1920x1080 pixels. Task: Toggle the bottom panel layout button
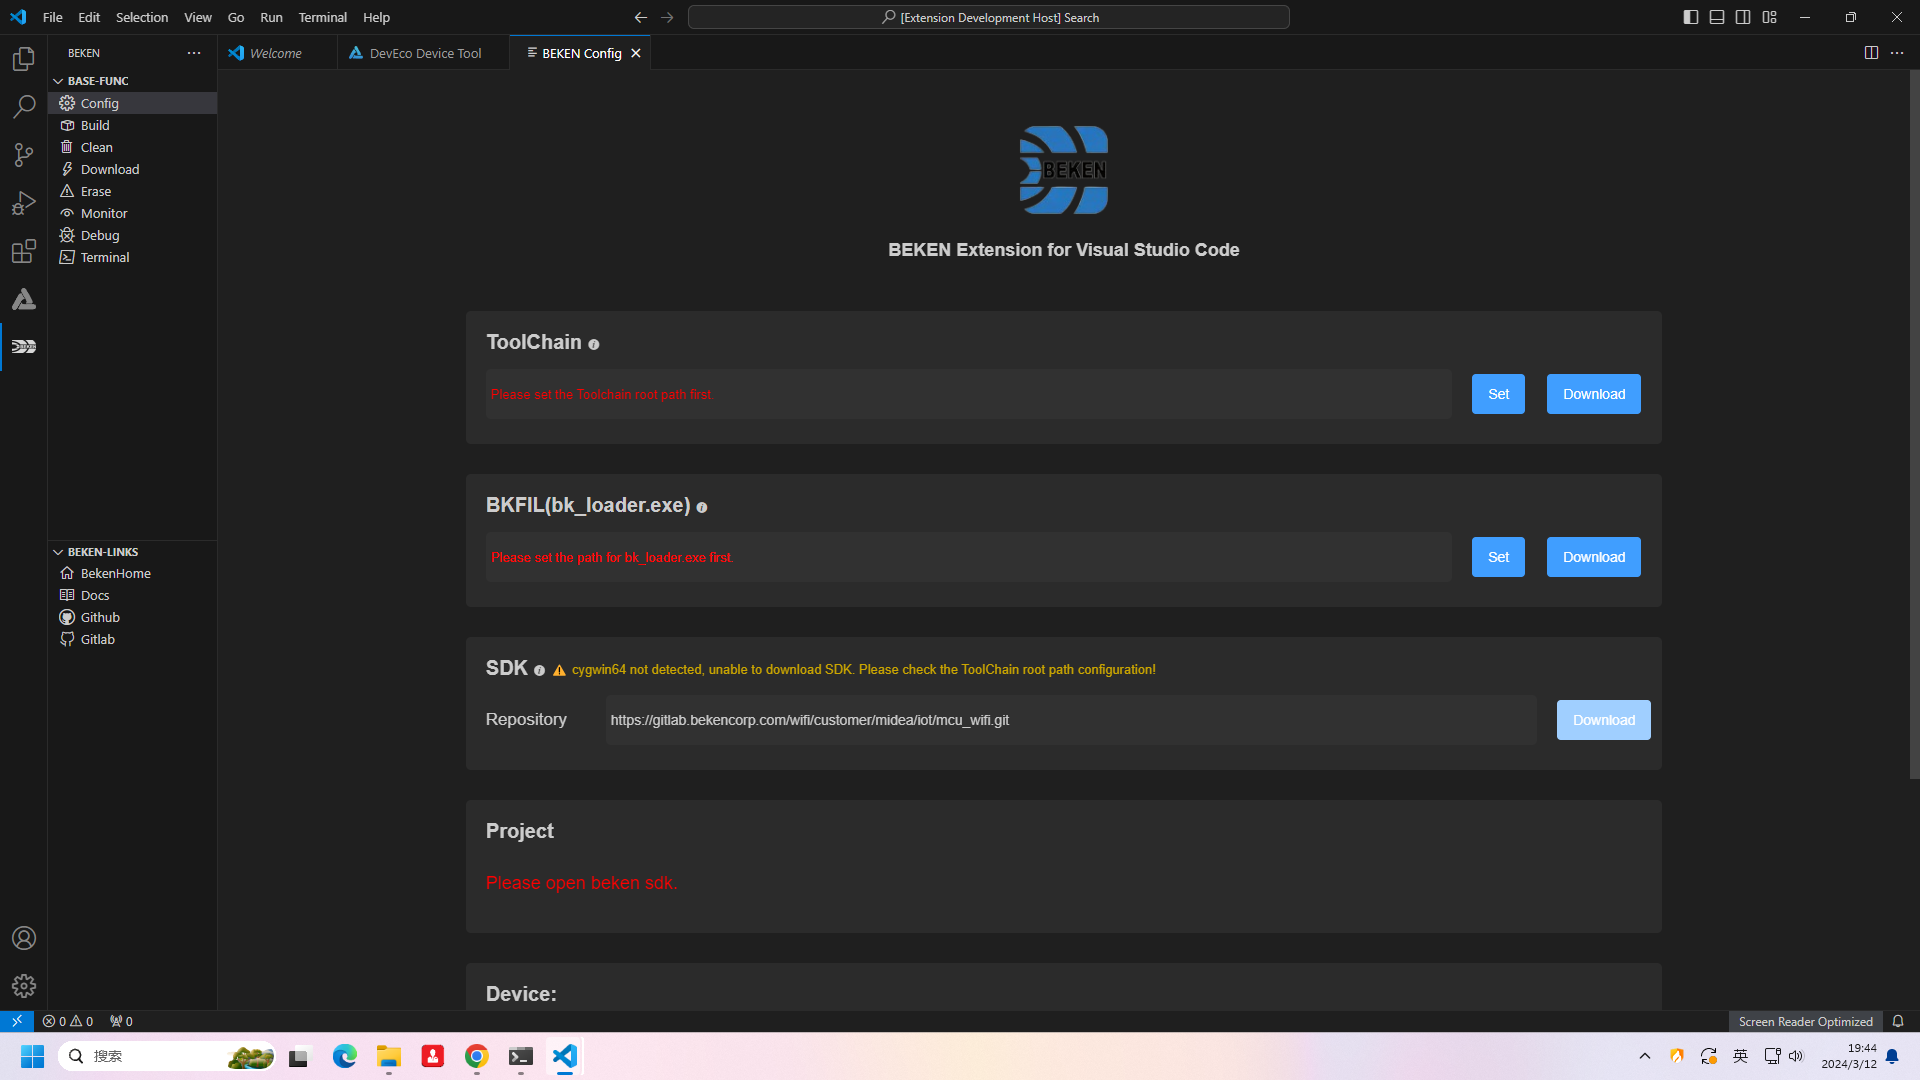1717,17
